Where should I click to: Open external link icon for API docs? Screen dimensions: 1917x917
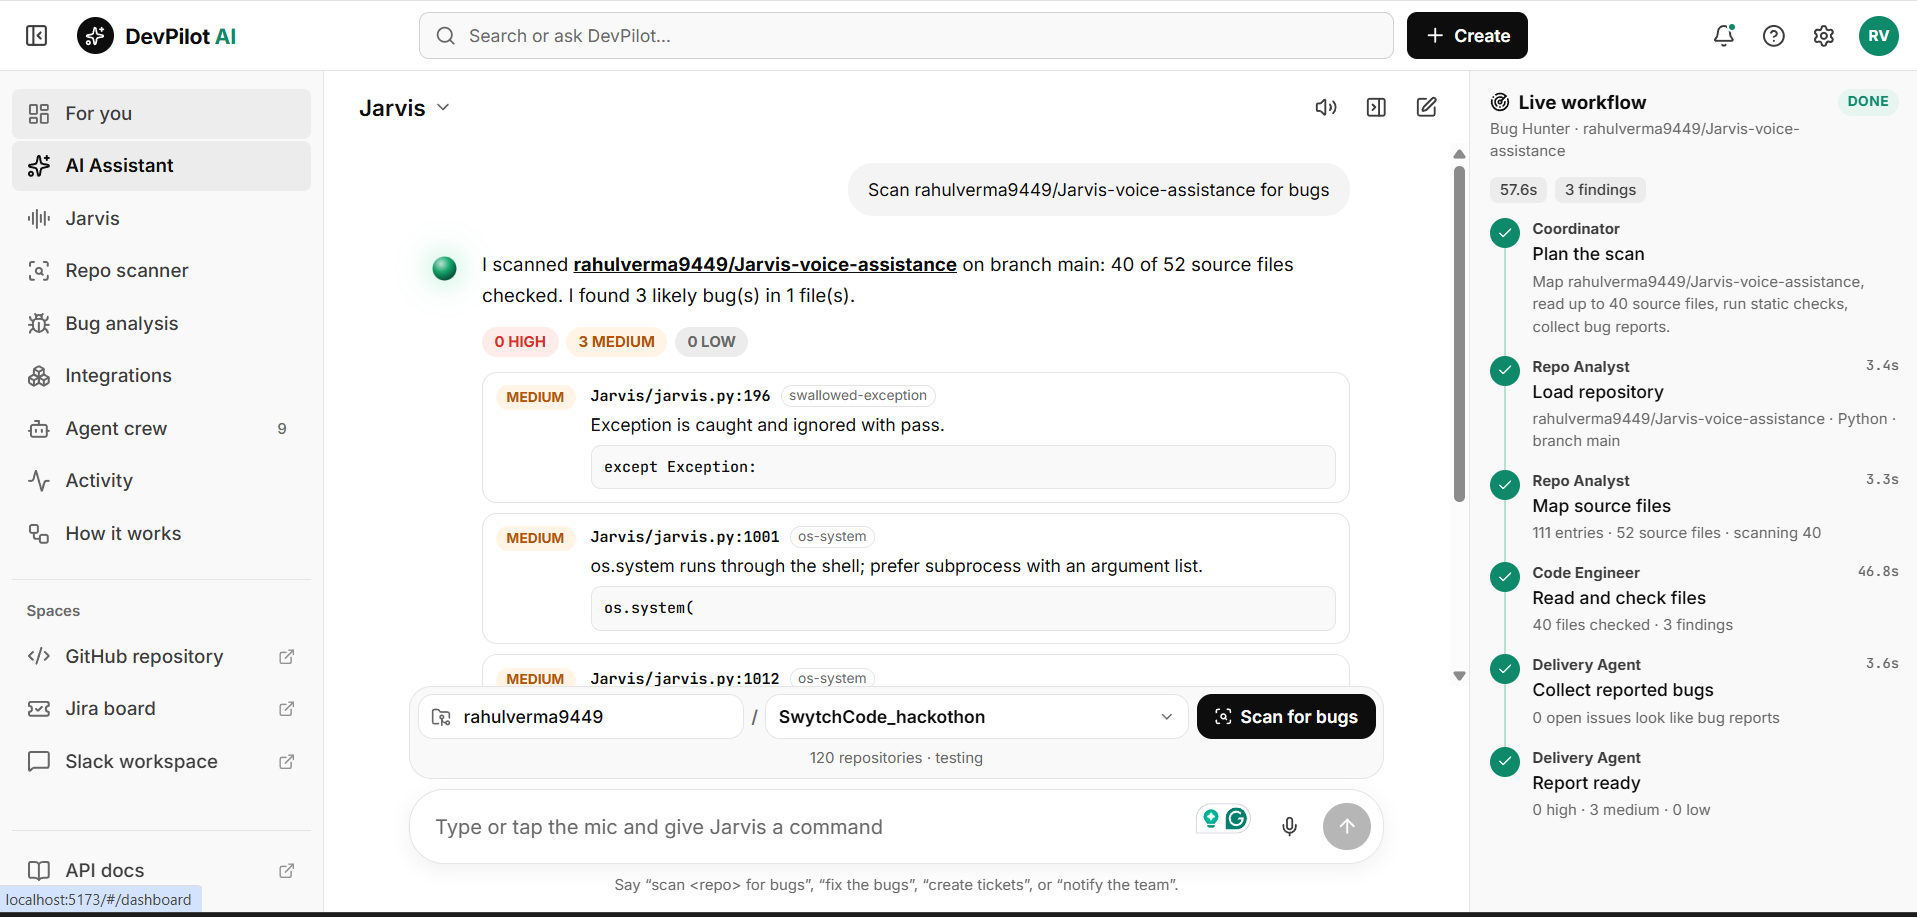(x=287, y=871)
